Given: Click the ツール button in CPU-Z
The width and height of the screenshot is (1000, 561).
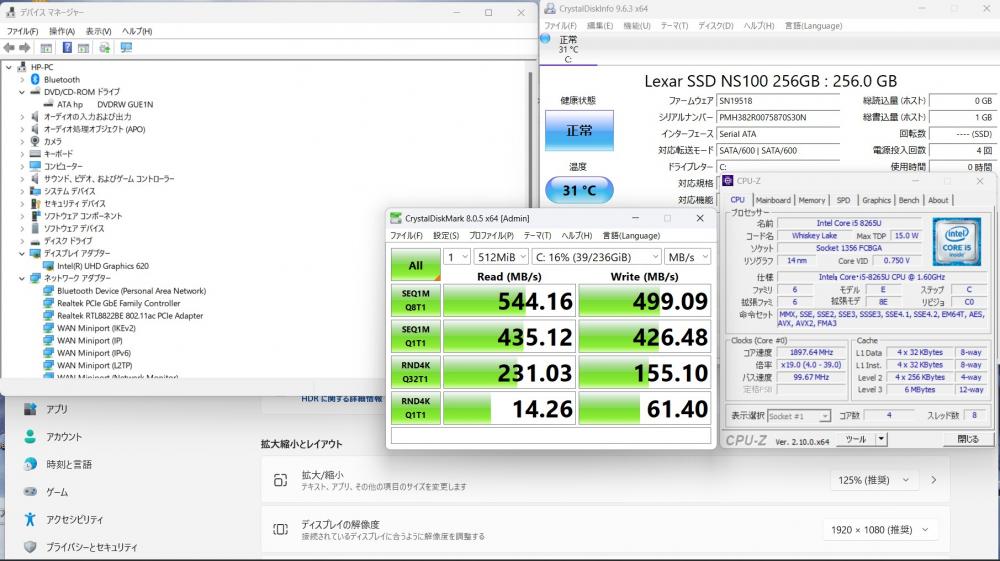Looking at the screenshot, I should 856,439.
